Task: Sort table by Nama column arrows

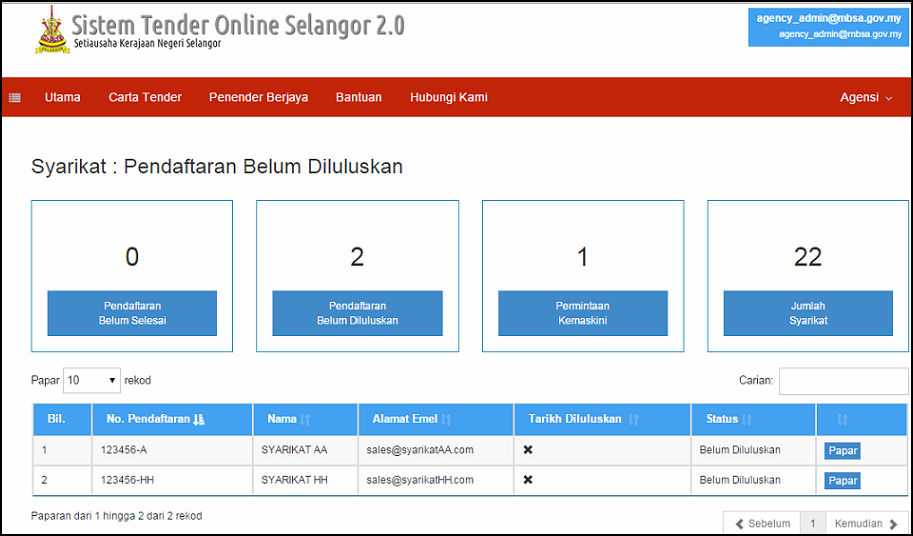Action: [306, 420]
